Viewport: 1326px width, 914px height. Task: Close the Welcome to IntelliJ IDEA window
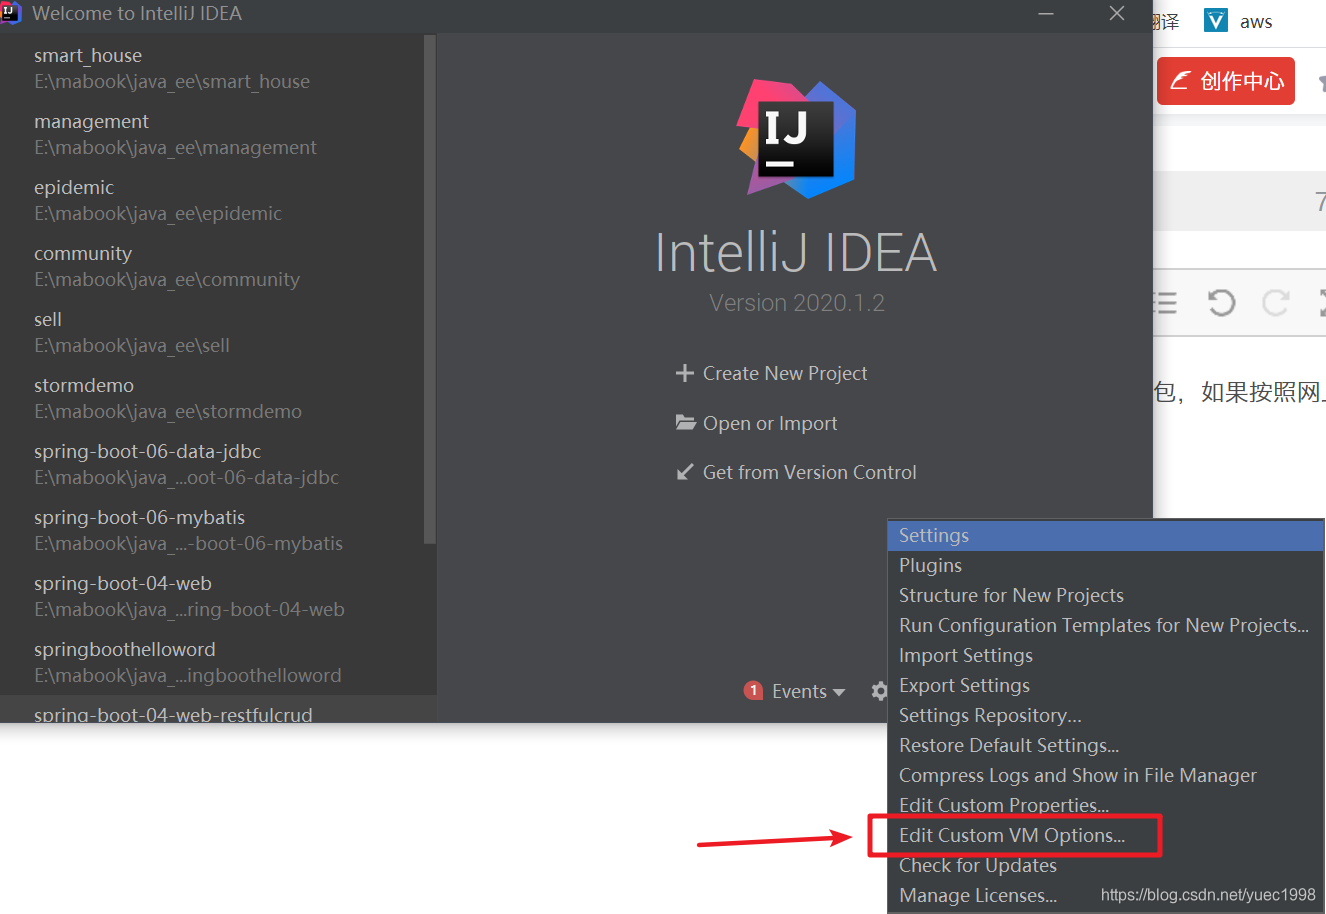[1117, 13]
